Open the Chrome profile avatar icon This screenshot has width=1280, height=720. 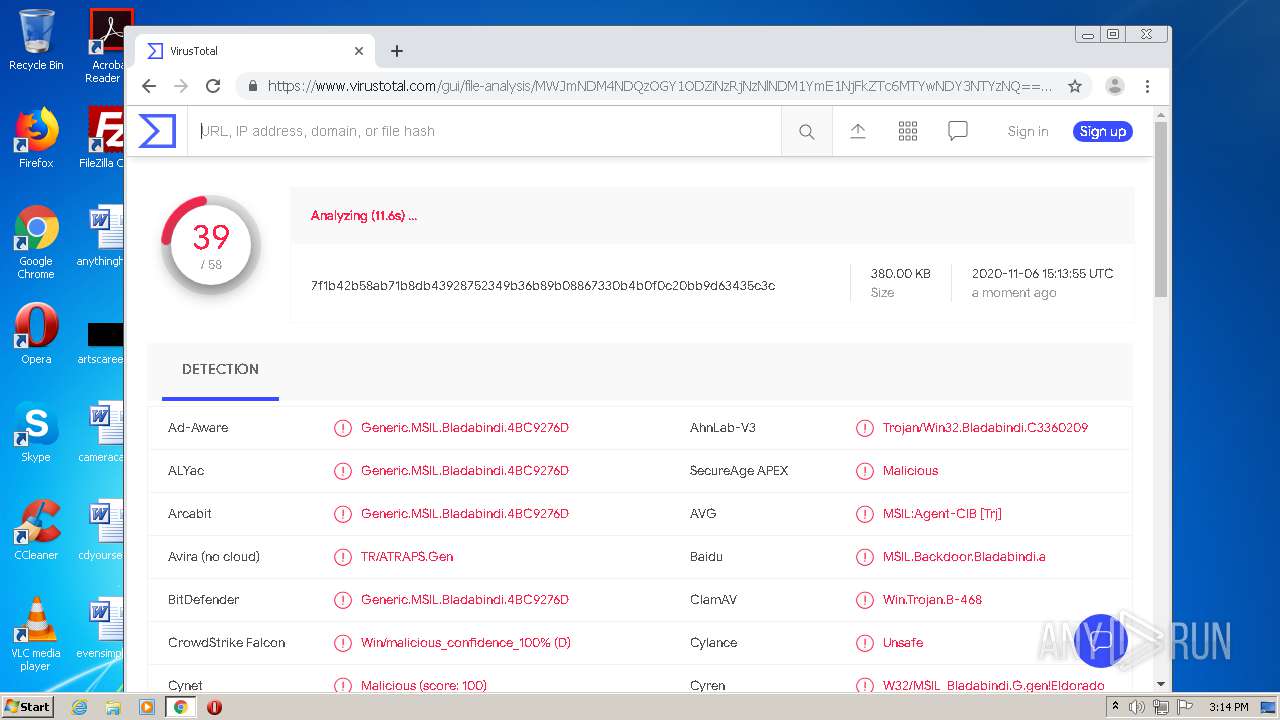pyautogui.click(x=1115, y=86)
